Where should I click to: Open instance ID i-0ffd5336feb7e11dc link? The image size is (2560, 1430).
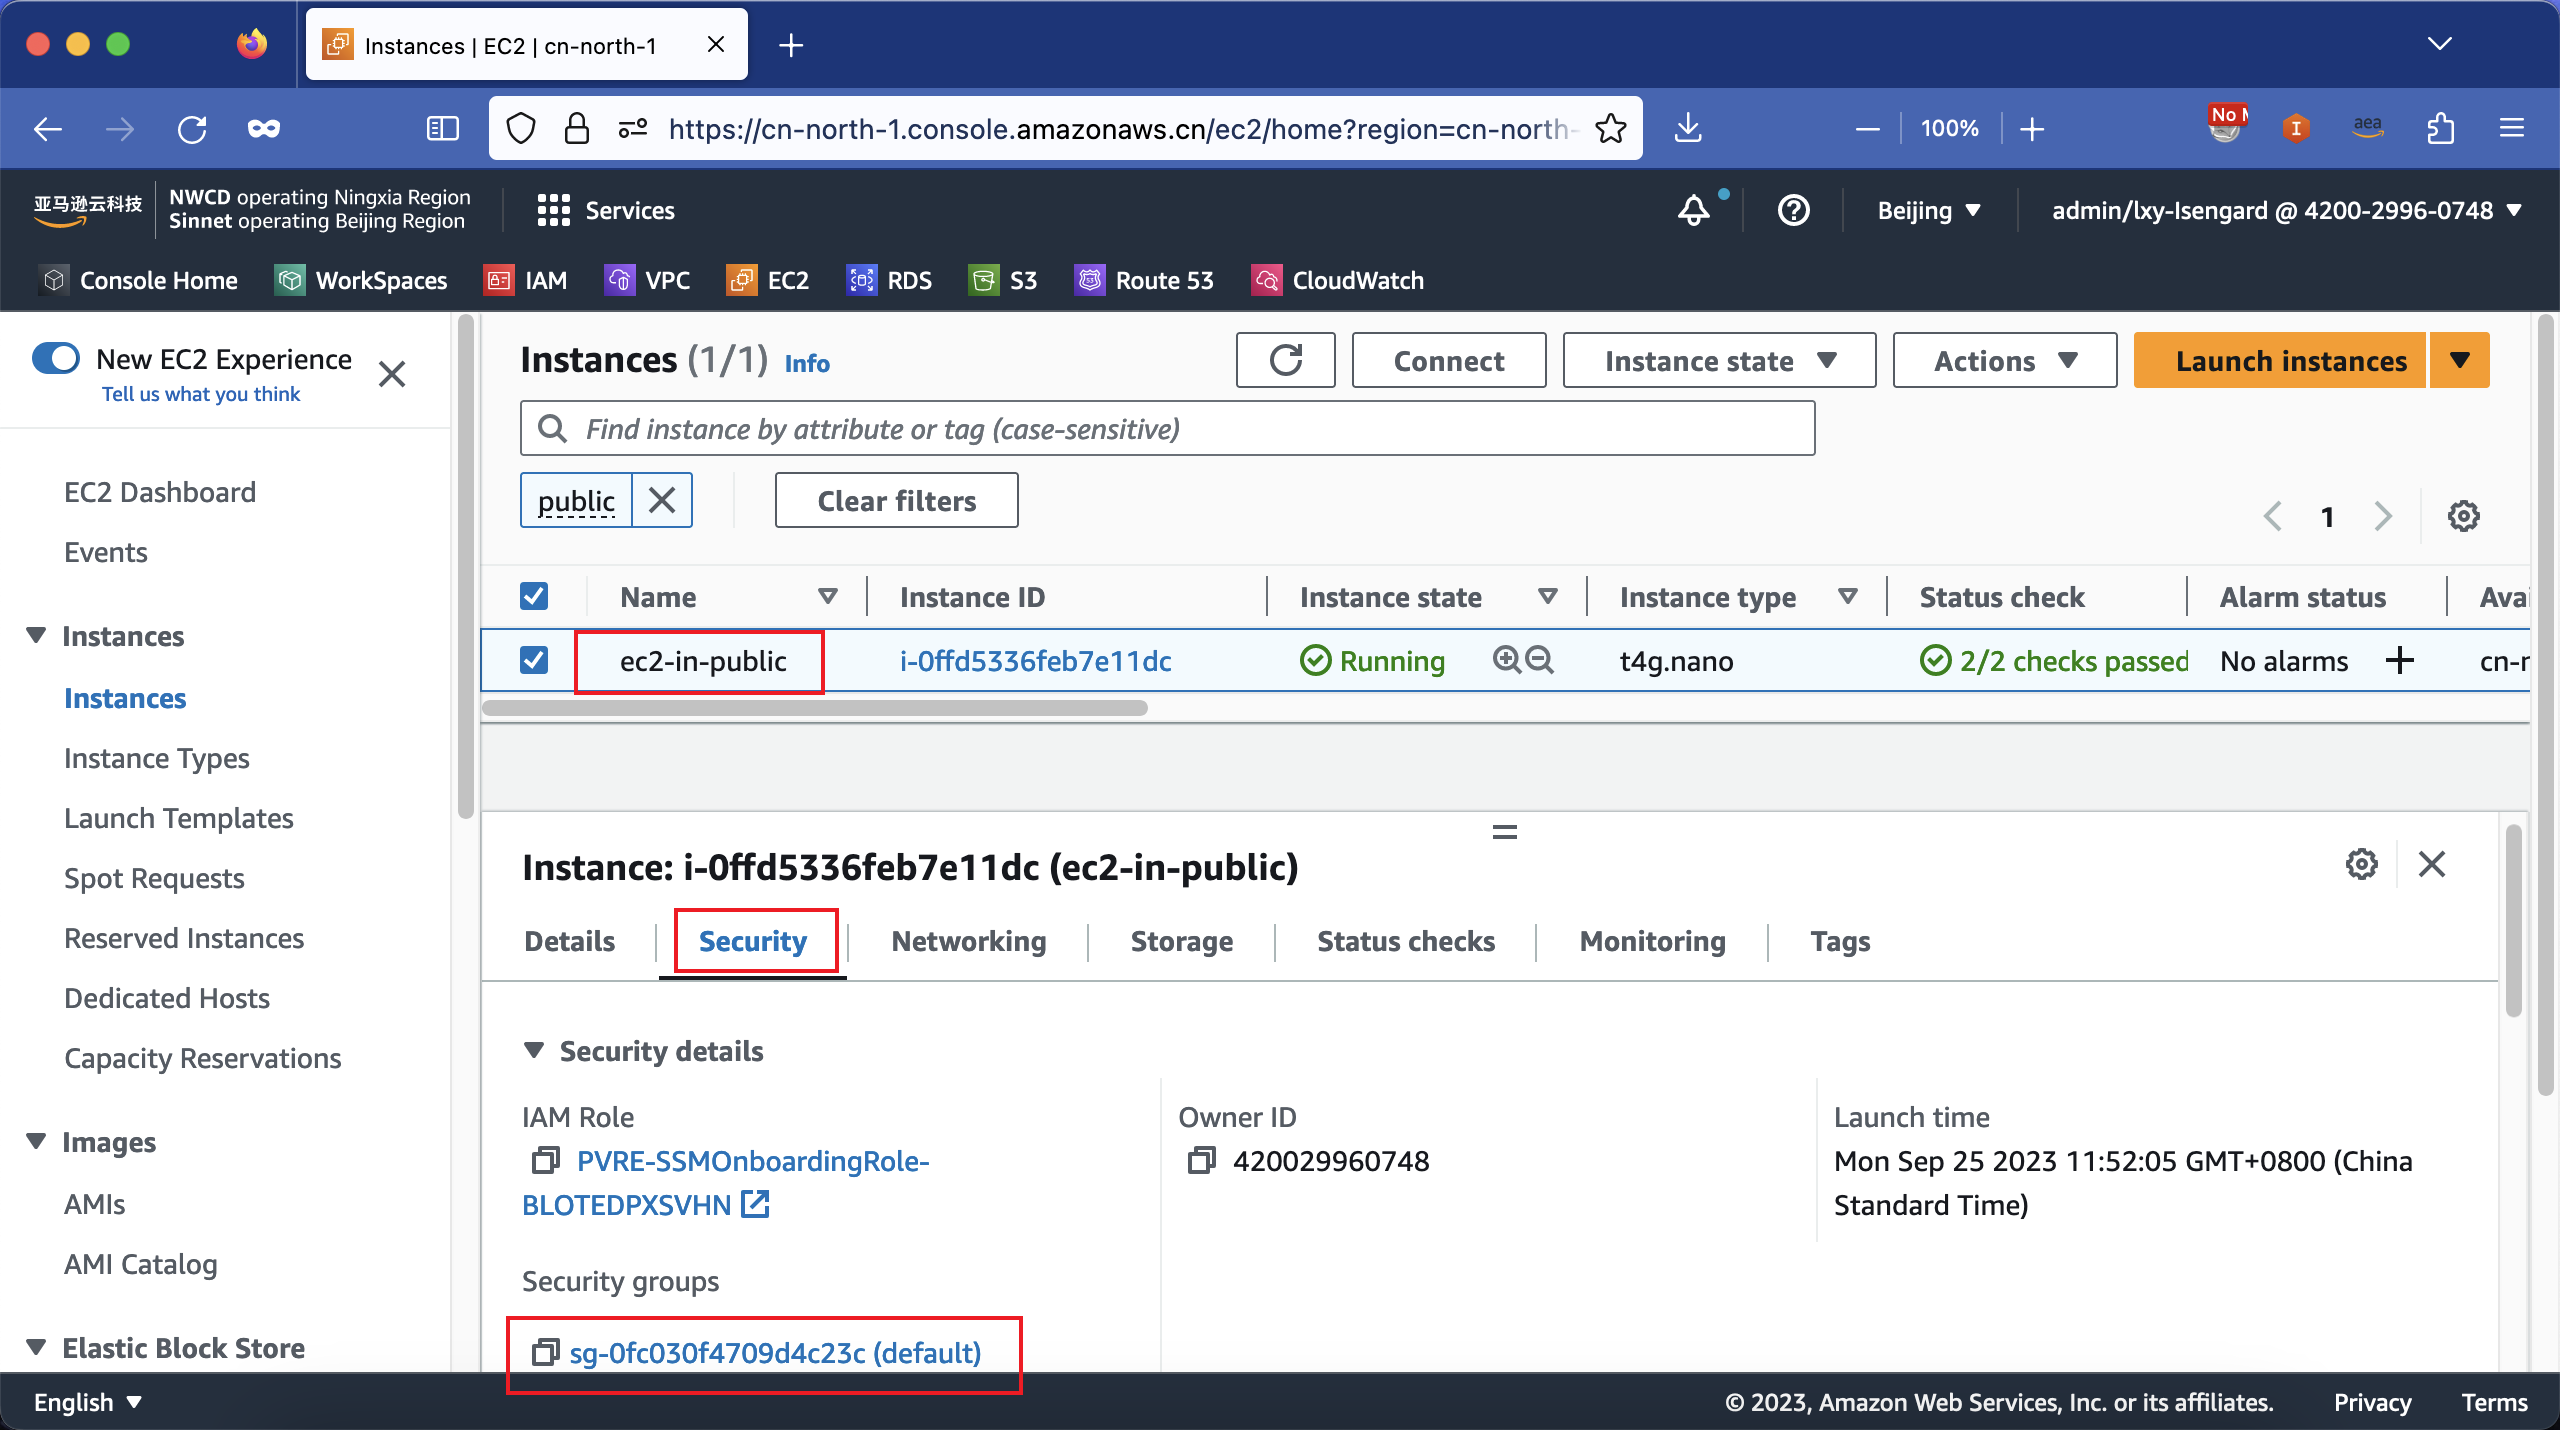click(x=1035, y=660)
